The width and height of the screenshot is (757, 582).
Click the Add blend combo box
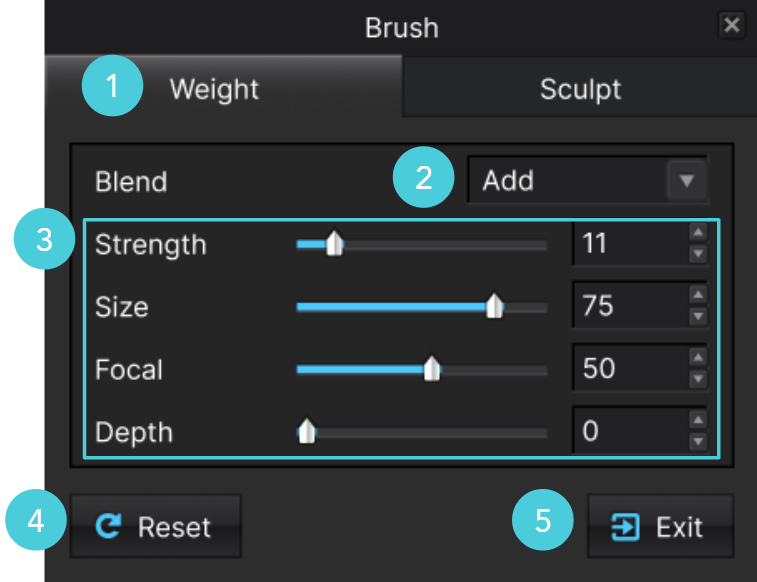(x=587, y=180)
